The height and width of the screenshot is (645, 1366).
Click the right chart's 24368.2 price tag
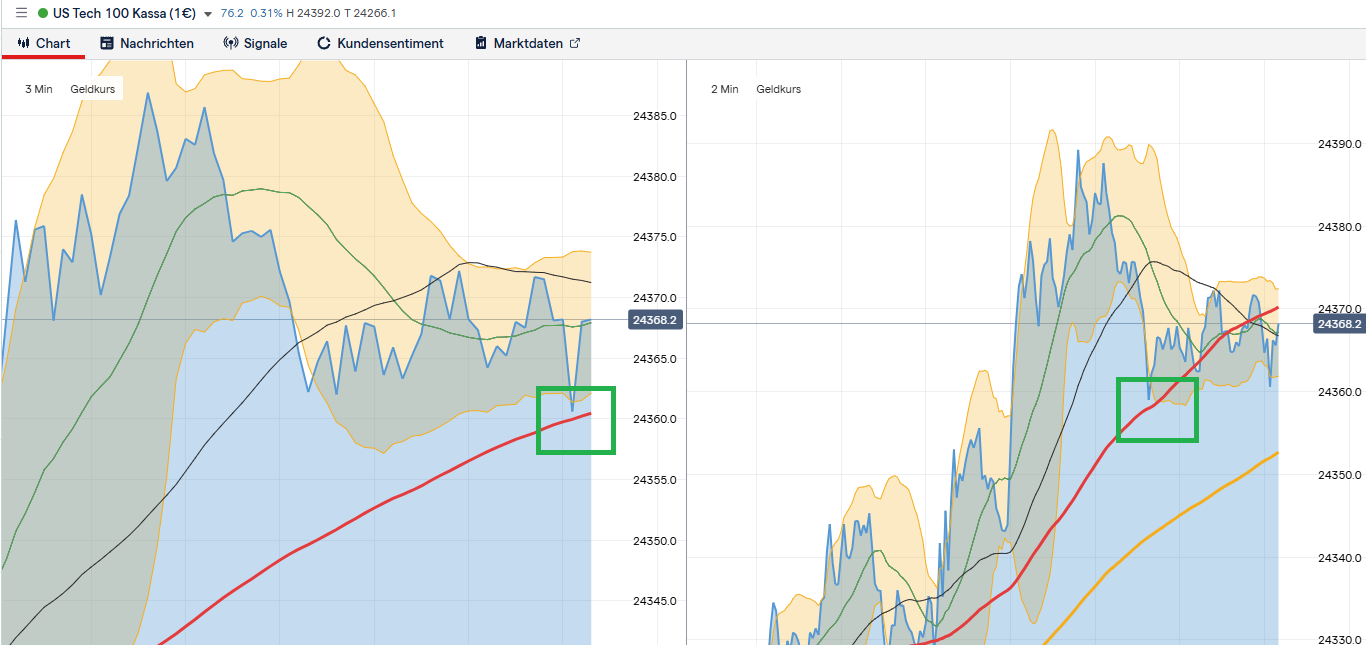1341,324
